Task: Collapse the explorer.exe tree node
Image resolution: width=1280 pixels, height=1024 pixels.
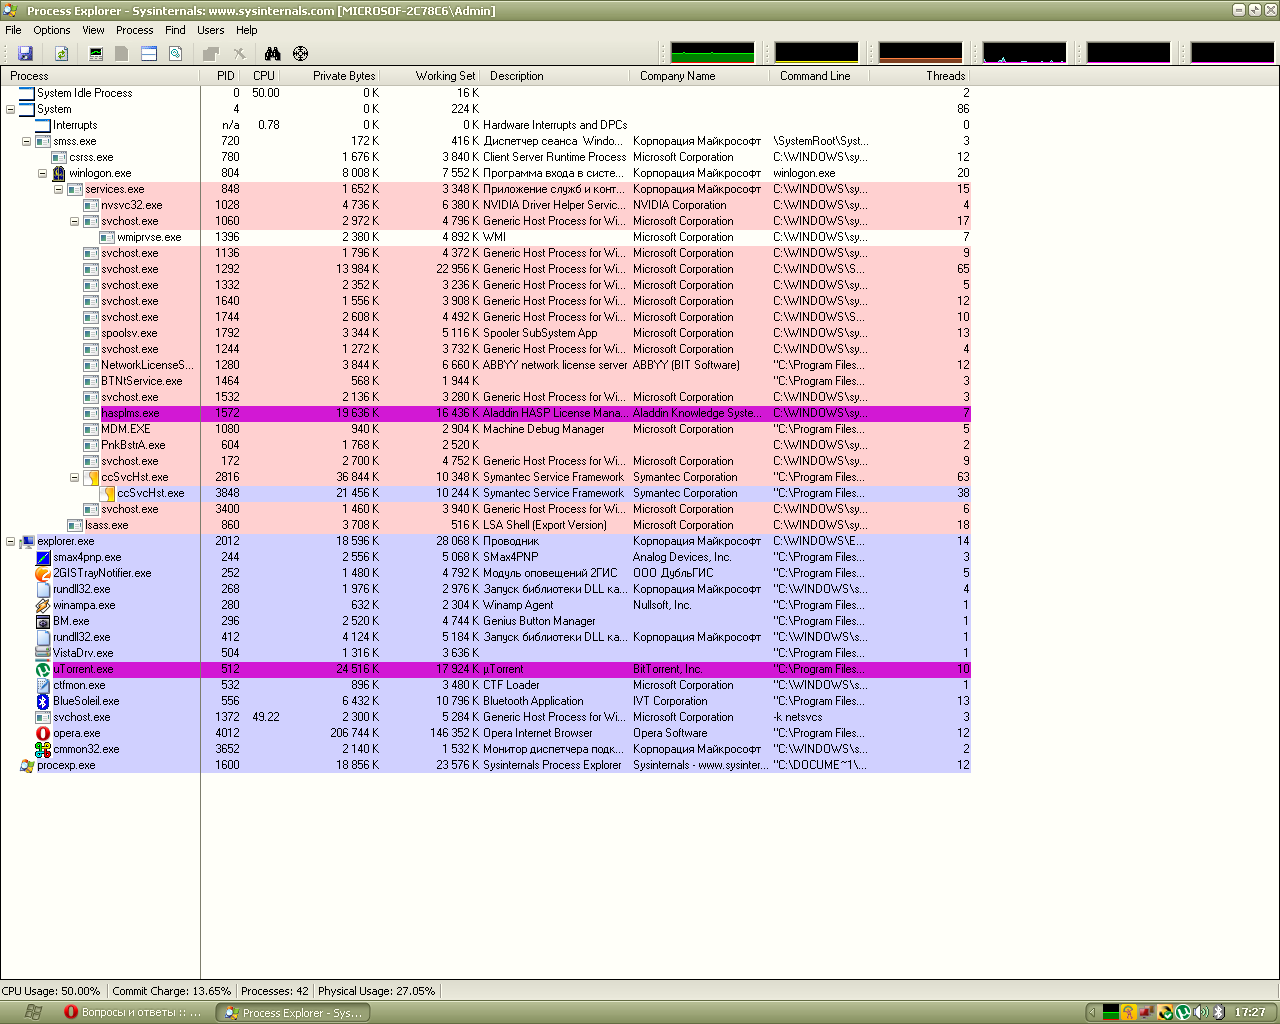Action: click(10, 541)
